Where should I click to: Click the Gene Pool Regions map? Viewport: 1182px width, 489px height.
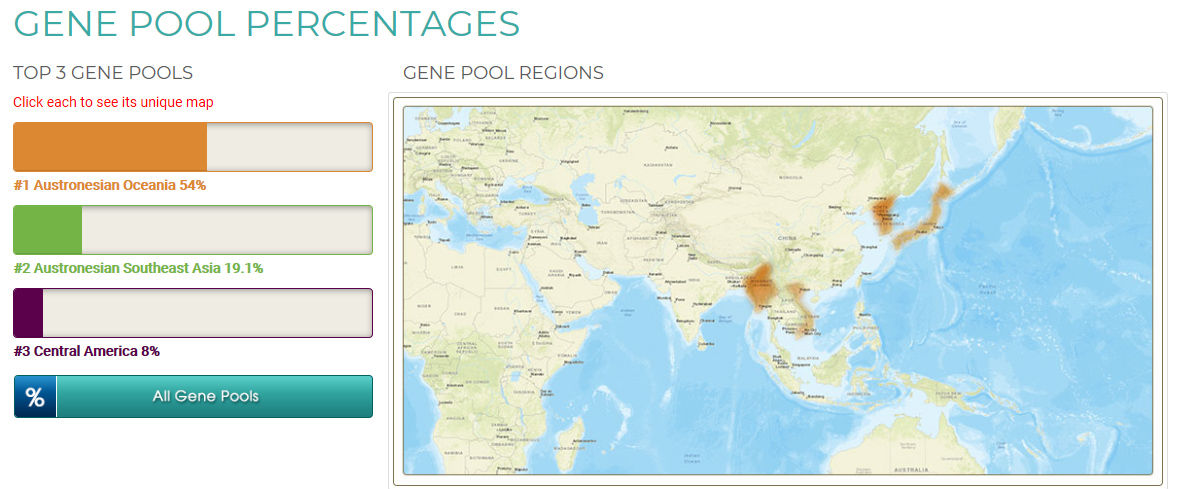tap(777, 290)
